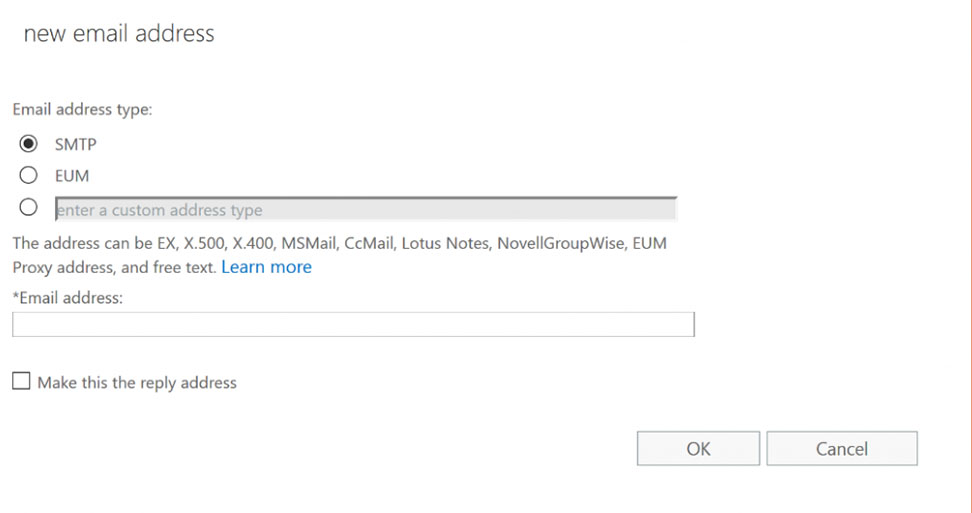
Task: Confirm with the OK button
Action: pyautogui.click(x=698, y=449)
